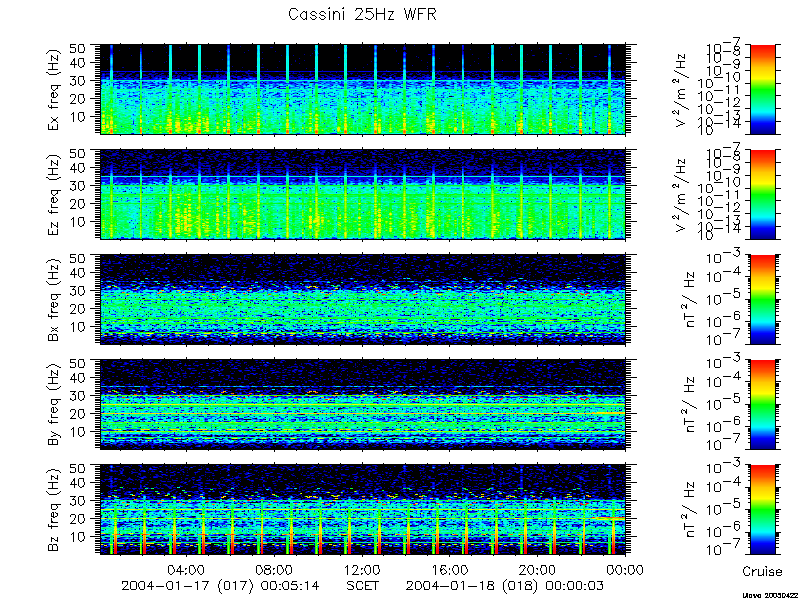Image resolution: width=800 pixels, height=600 pixels.
Task: Click the Bz panel nT²/Hz color bar
Action: [x=762, y=509]
